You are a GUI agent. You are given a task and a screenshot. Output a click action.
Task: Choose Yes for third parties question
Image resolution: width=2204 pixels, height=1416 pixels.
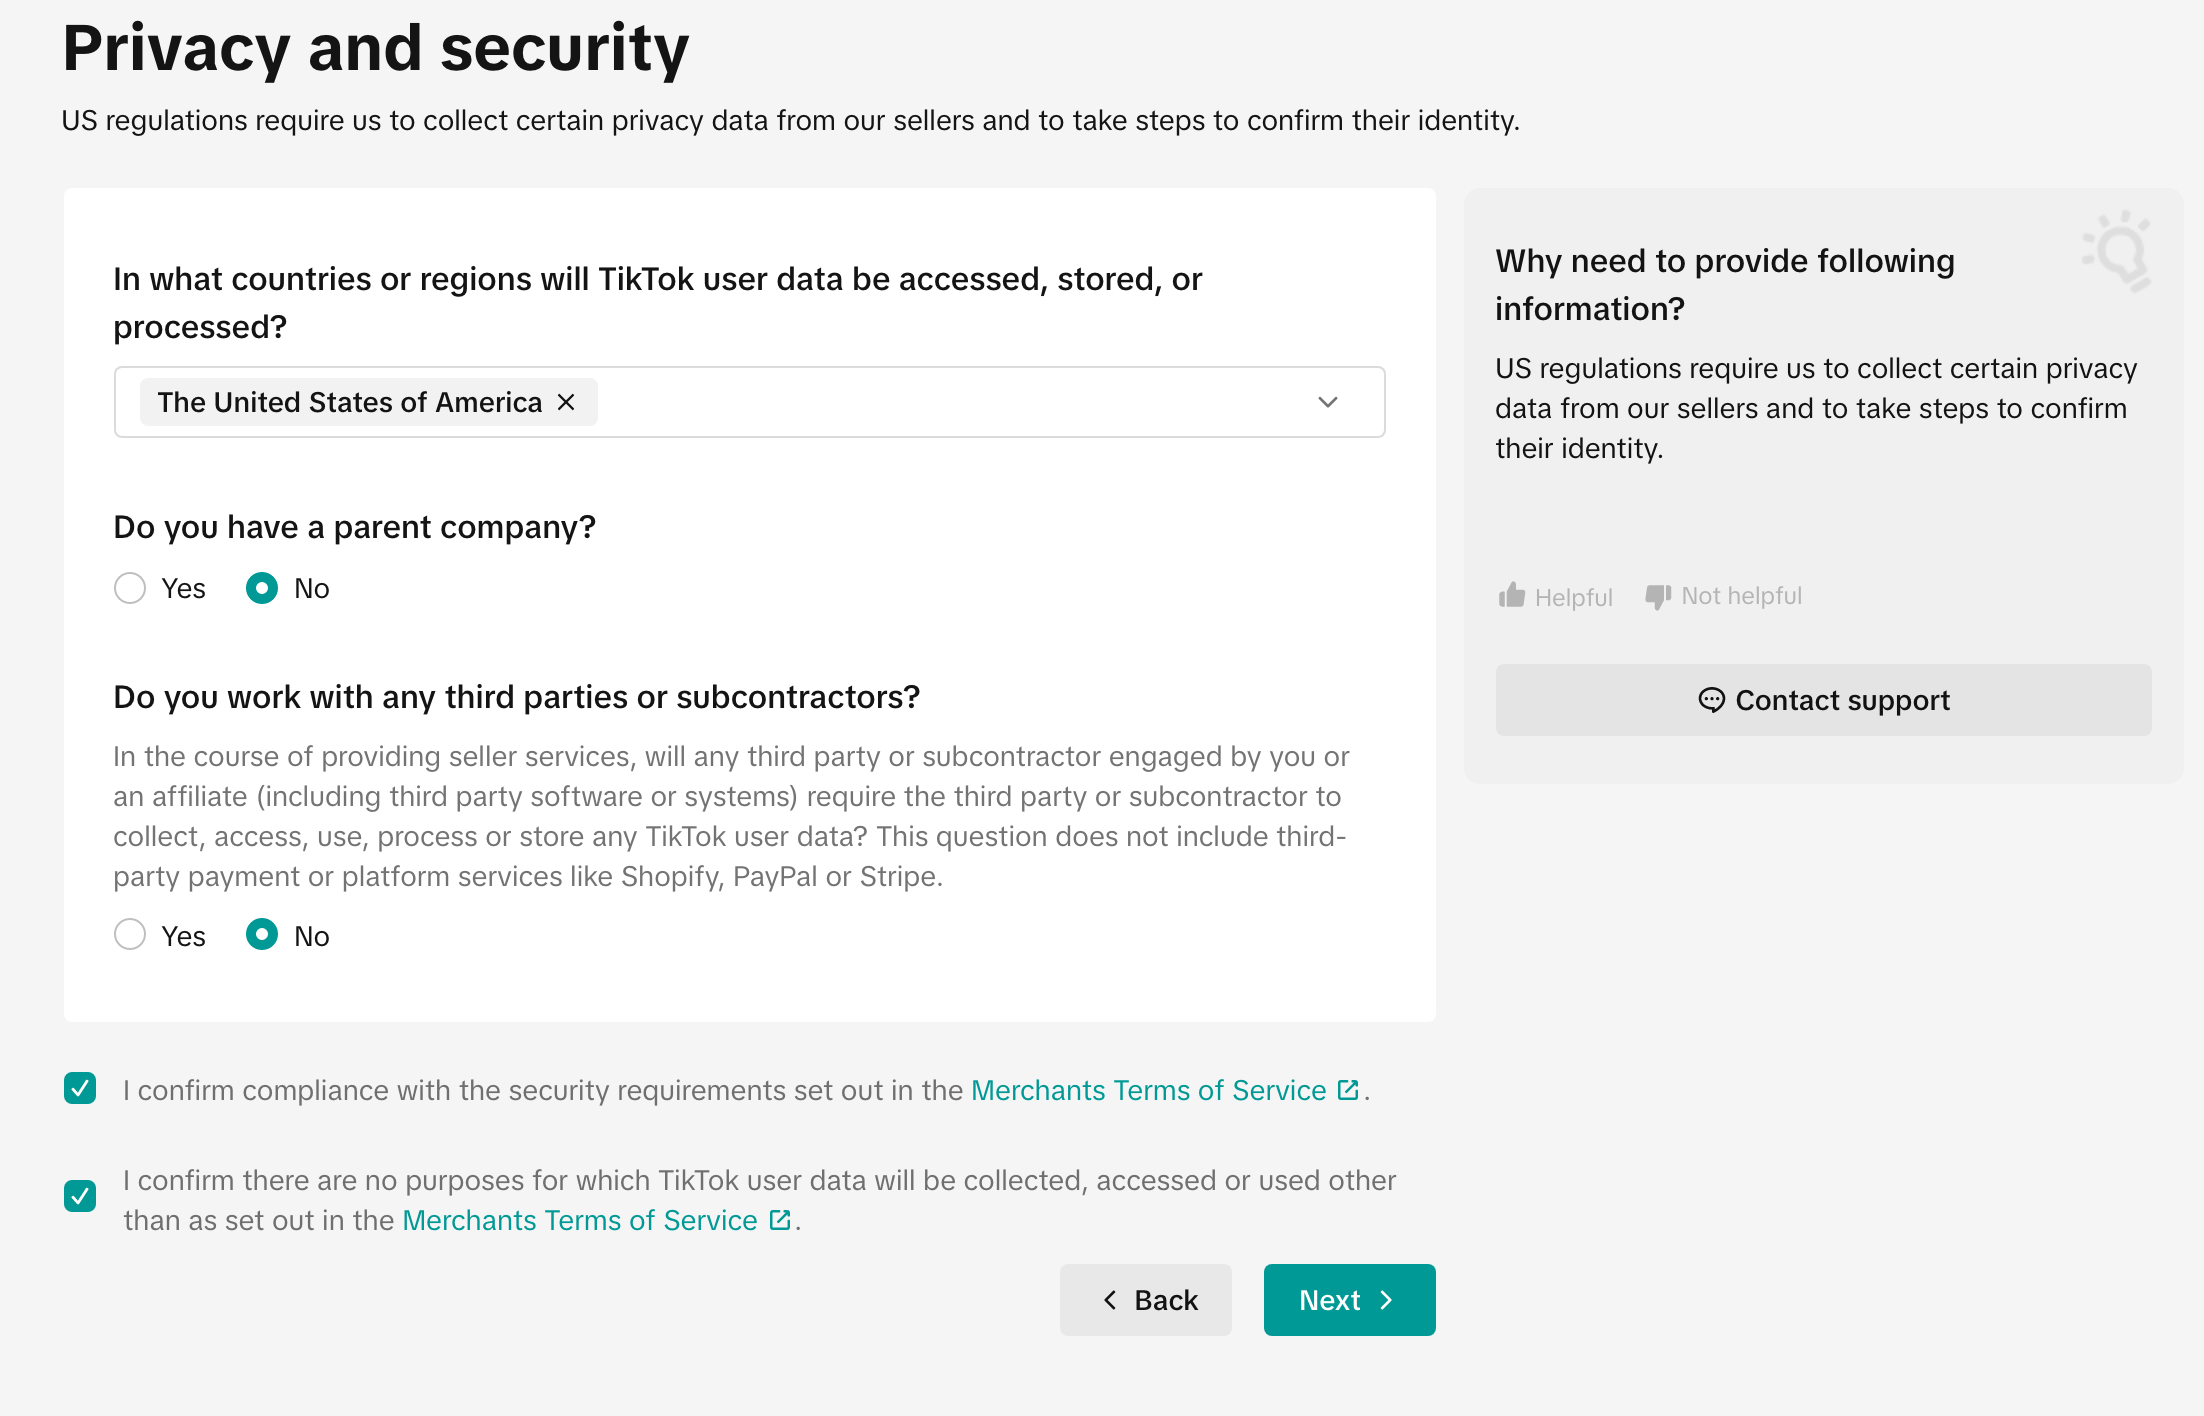tap(130, 935)
